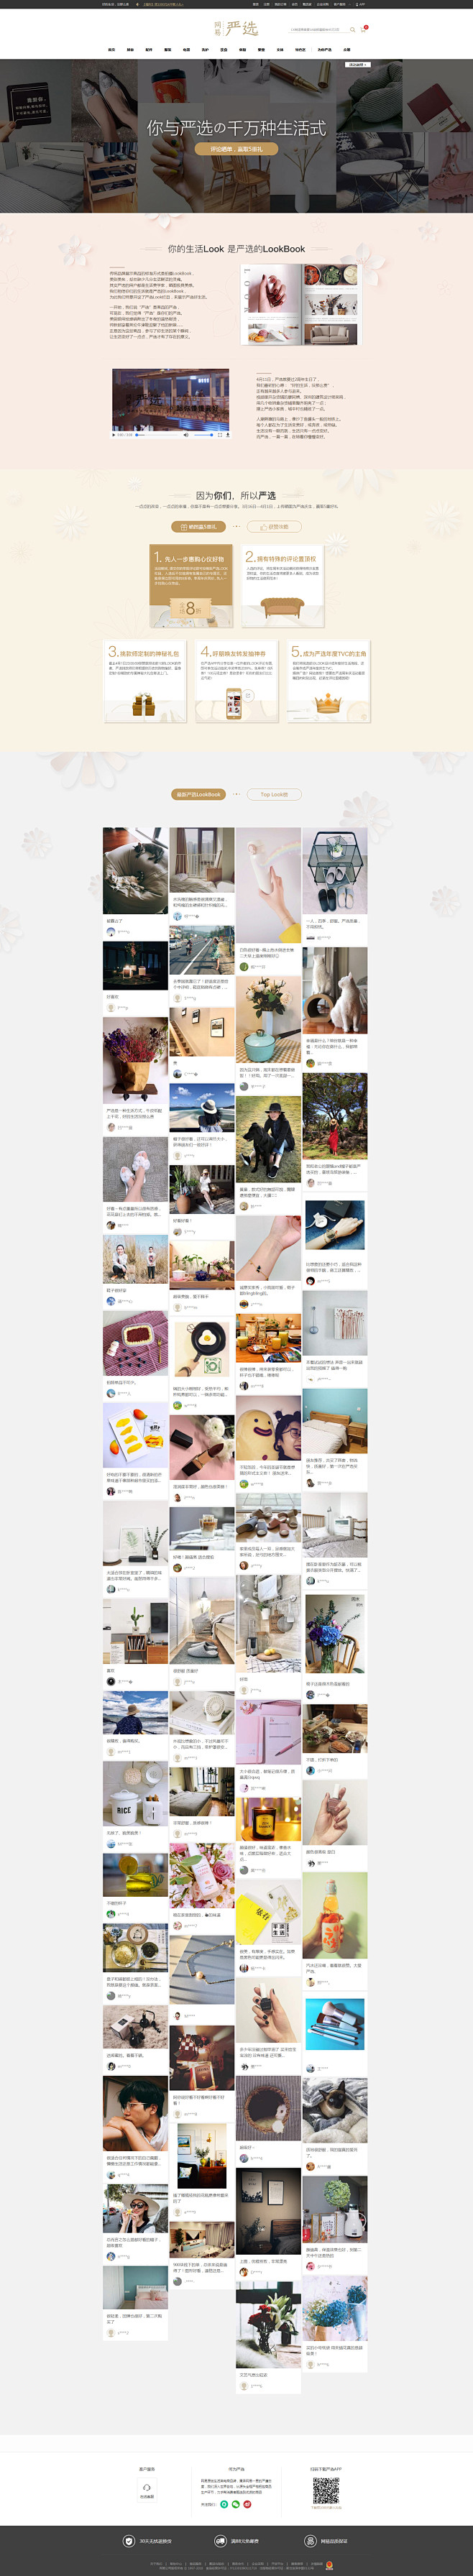Image resolution: width=473 pixels, height=2576 pixels.
Task: Download the video via arrow icon
Action: coord(228,435)
